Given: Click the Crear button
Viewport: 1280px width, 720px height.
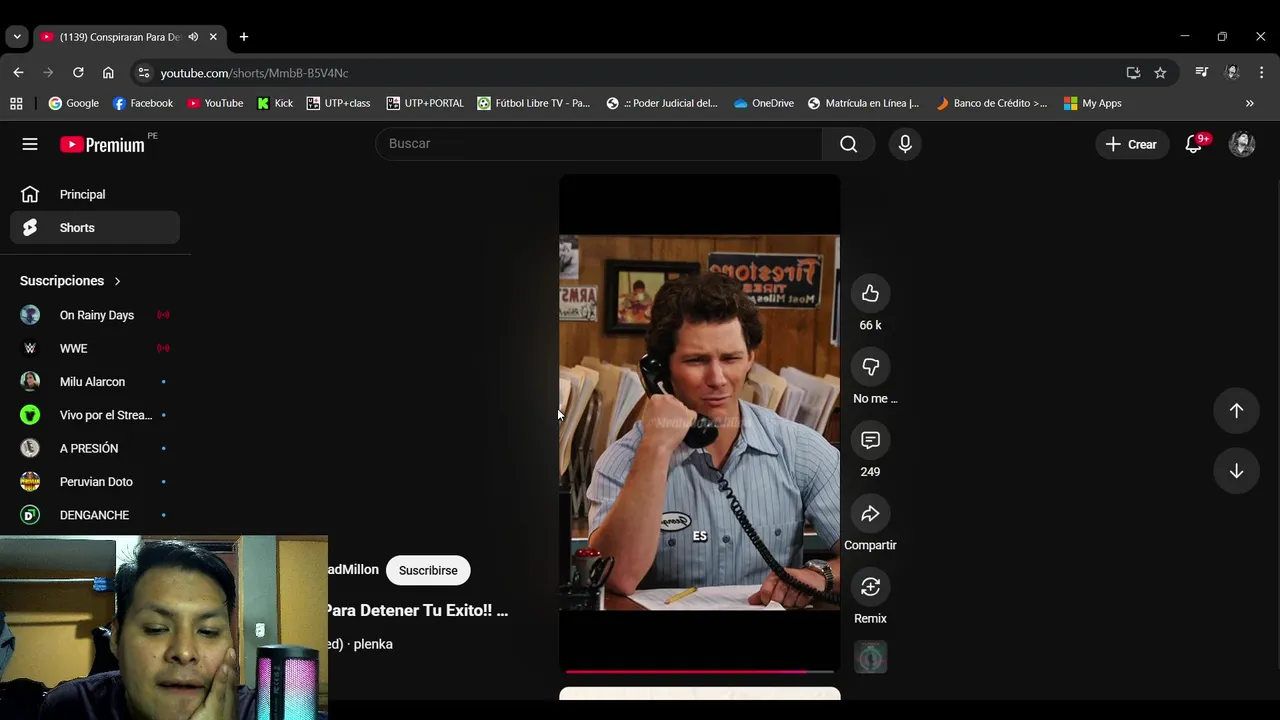Looking at the screenshot, I should [x=1131, y=144].
